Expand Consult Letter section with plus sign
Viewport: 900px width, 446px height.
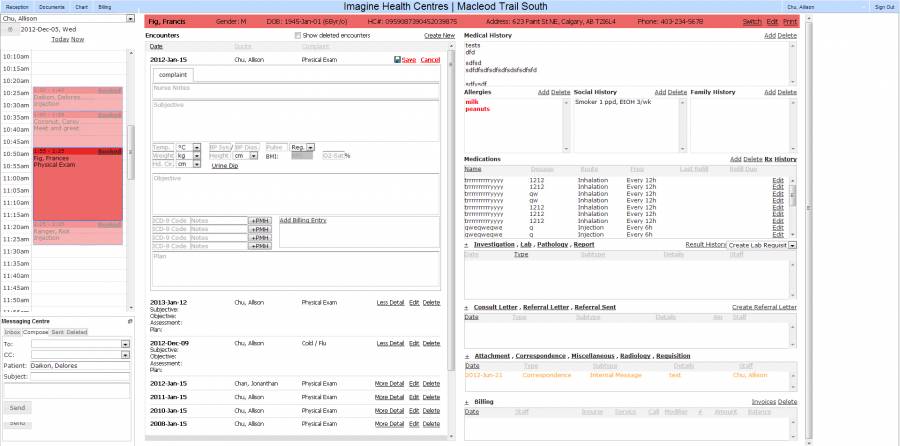point(466,307)
